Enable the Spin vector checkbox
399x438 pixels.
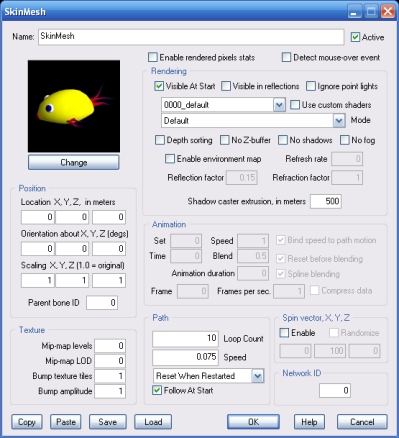[284, 333]
